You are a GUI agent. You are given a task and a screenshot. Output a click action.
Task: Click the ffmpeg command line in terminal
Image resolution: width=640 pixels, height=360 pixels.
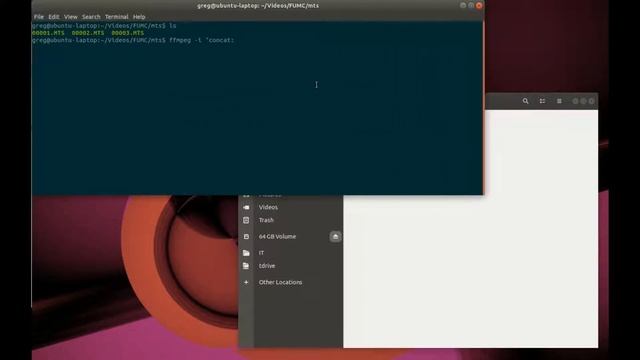133,40
